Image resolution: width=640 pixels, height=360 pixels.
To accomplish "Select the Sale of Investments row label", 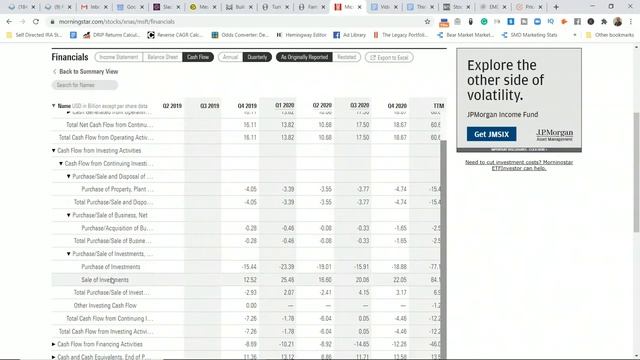I will click(x=105, y=280).
